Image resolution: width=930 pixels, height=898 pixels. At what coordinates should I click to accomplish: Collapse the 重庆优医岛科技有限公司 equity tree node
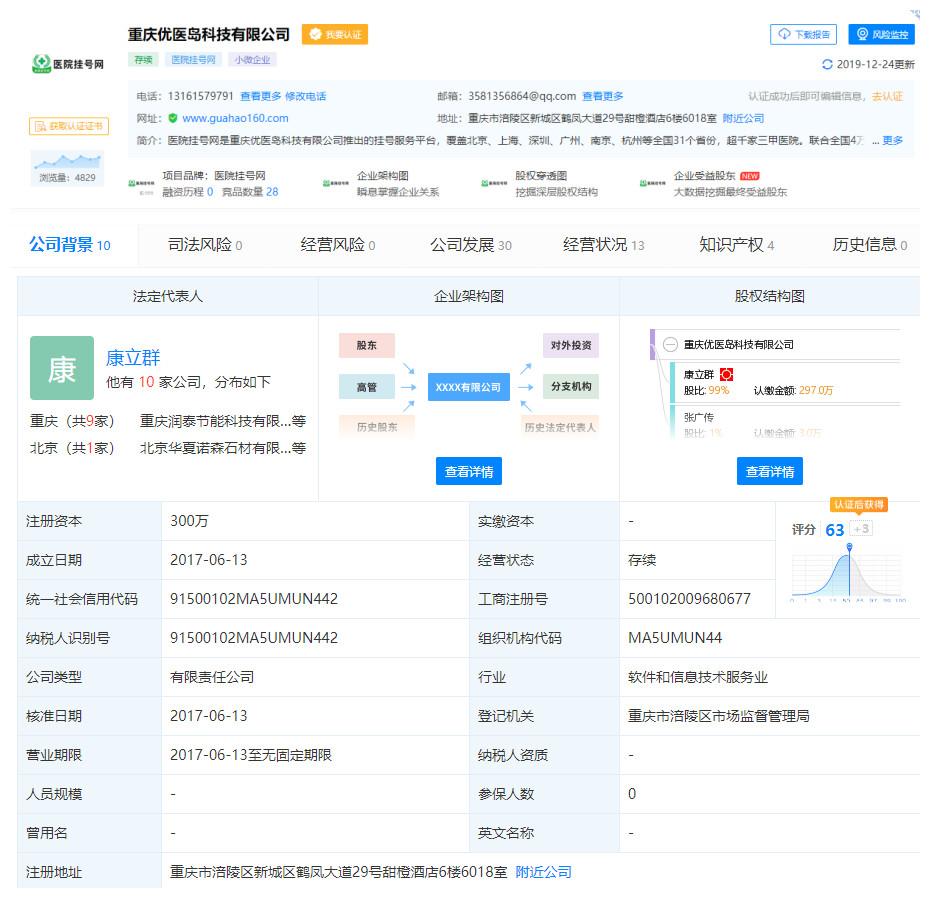pyautogui.click(x=670, y=345)
